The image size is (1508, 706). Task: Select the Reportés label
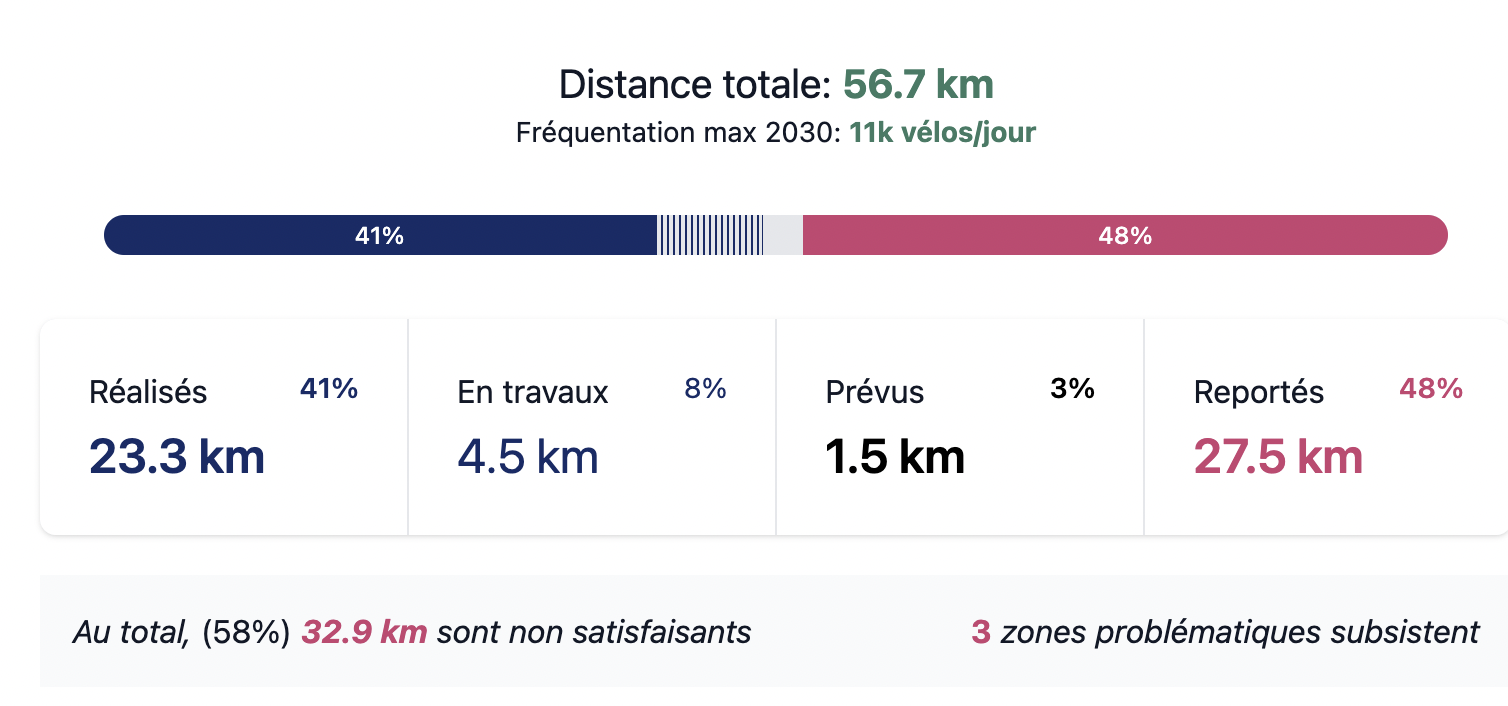[x=1259, y=392]
